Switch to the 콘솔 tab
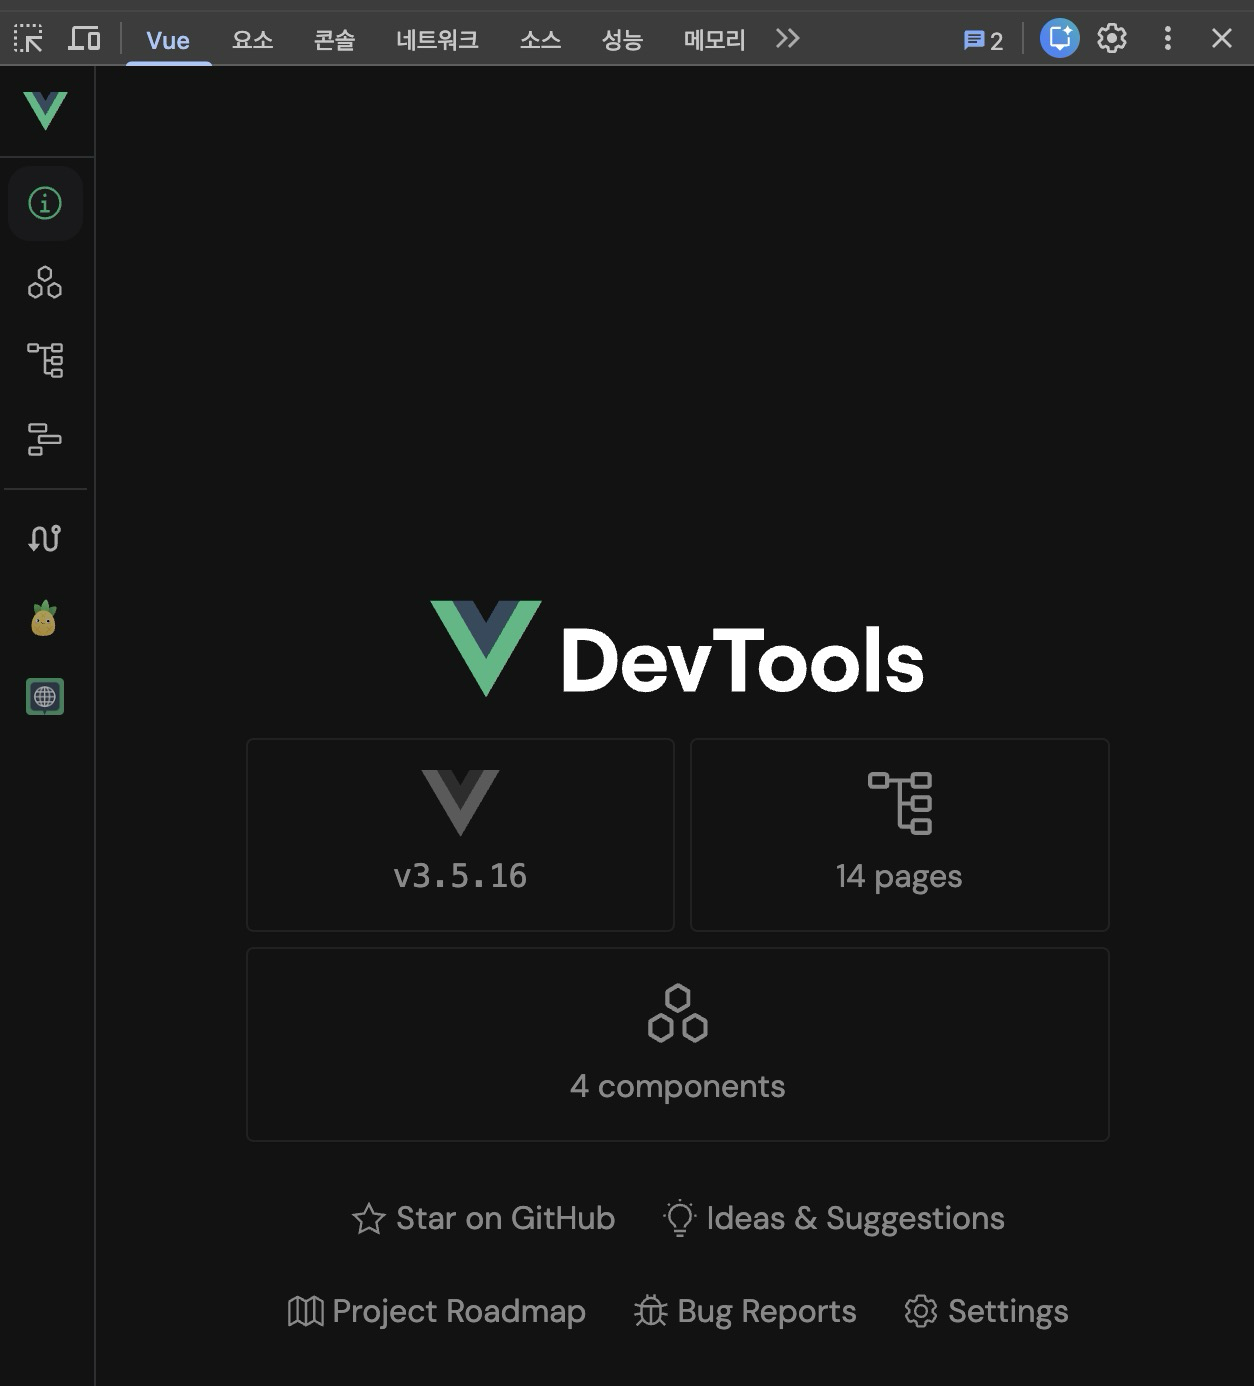 coord(334,40)
